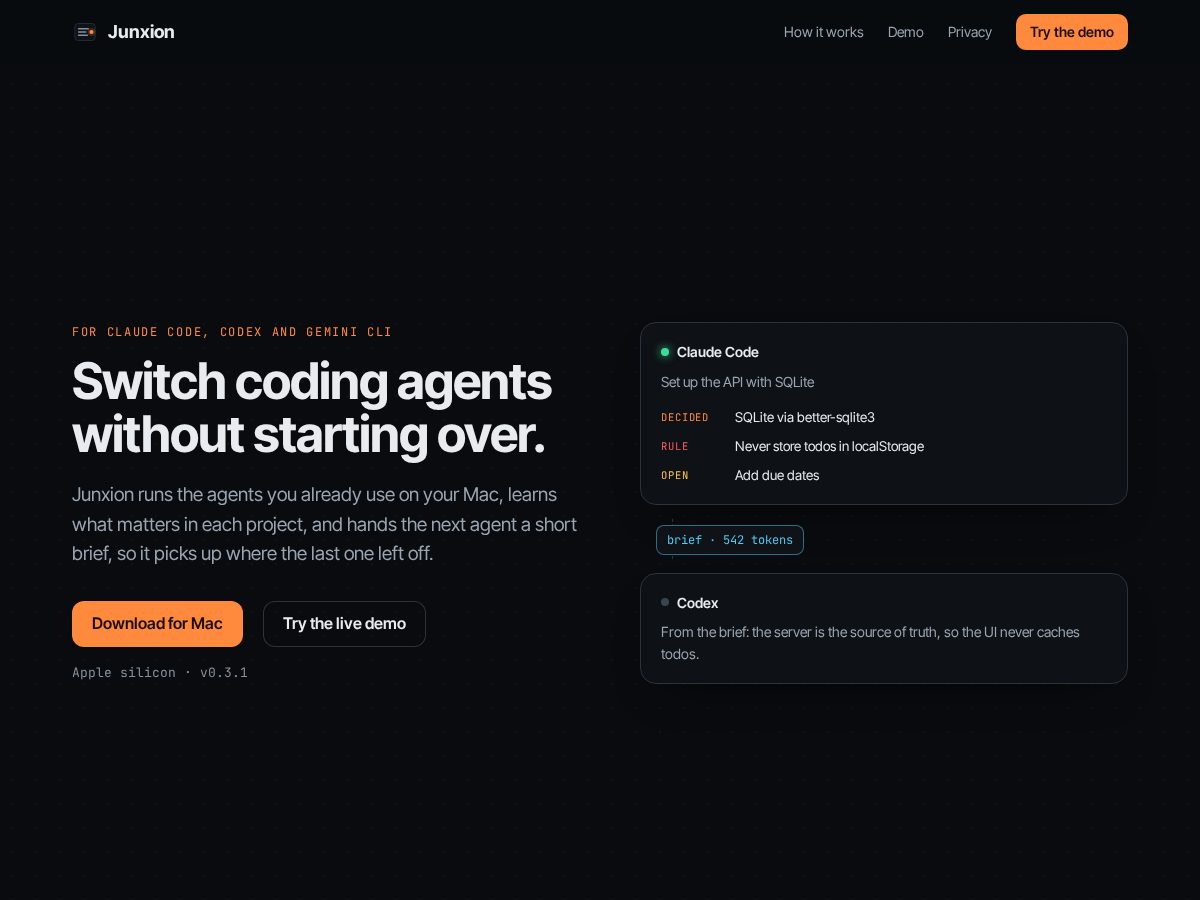Select the Claude Code card title

pos(717,352)
